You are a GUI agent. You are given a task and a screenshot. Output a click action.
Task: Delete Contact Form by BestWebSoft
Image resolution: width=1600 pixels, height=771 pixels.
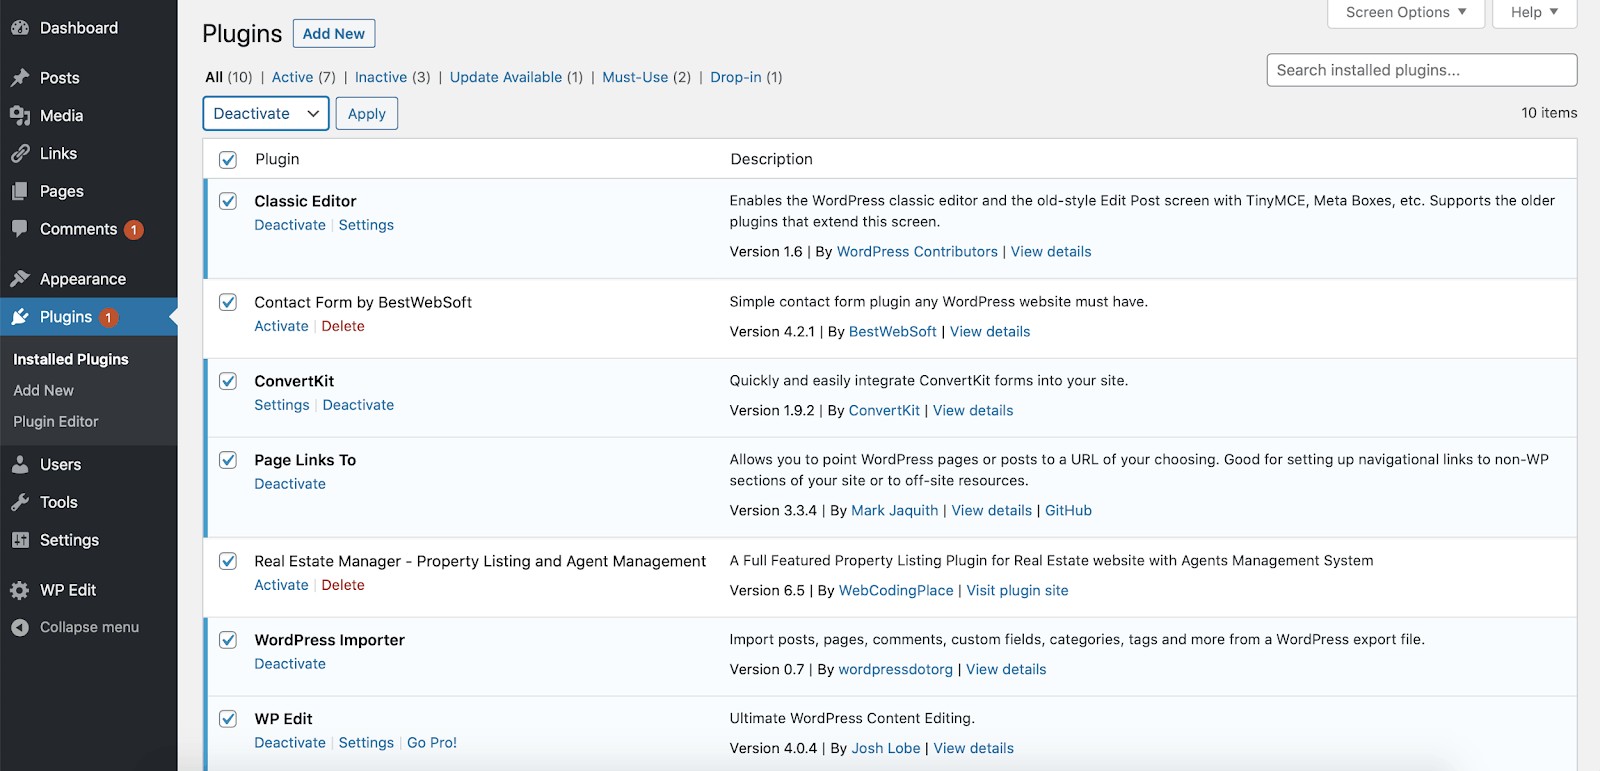(x=343, y=326)
